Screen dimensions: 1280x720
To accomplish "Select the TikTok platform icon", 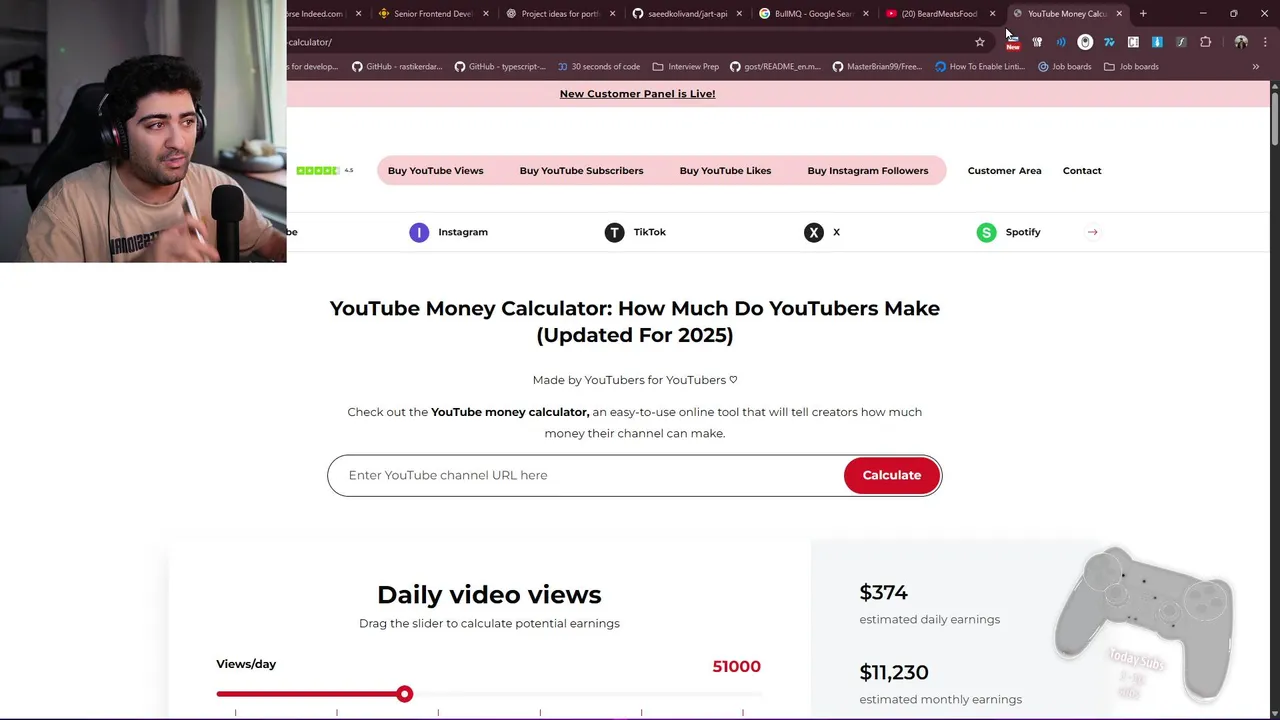I will [614, 232].
